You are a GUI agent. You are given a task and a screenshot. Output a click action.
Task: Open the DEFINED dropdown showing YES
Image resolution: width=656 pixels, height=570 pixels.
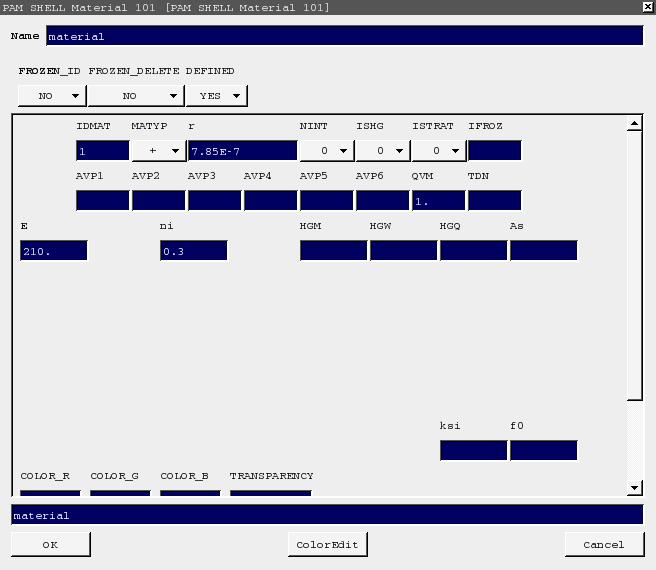(217, 96)
